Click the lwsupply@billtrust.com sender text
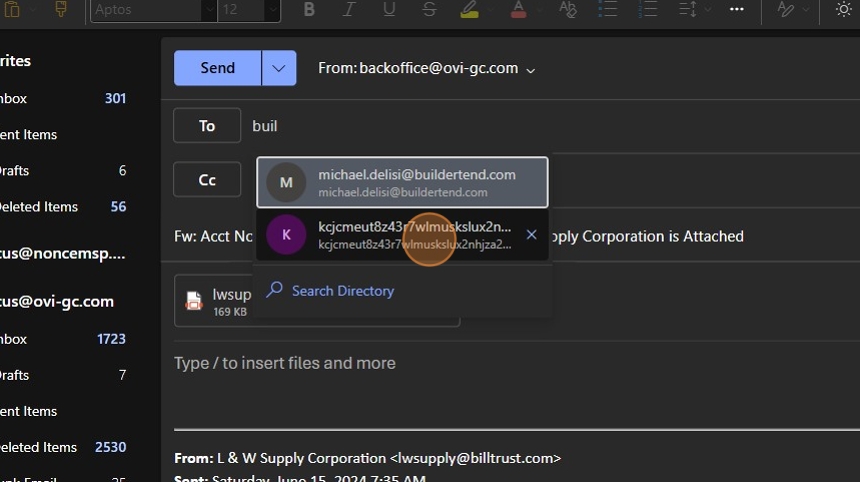 (x=476, y=458)
